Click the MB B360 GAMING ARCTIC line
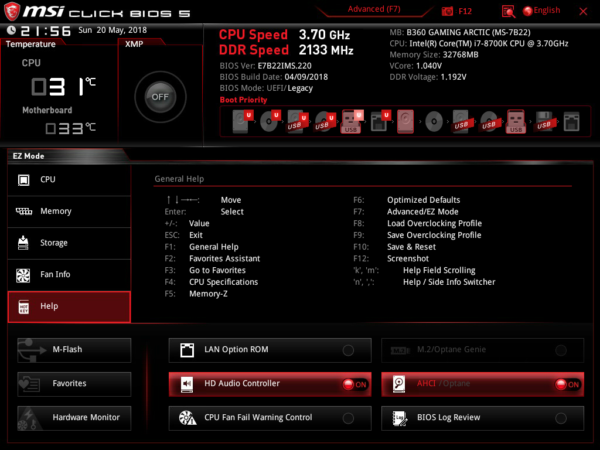Viewport: 600px width, 450px height. tap(460, 32)
